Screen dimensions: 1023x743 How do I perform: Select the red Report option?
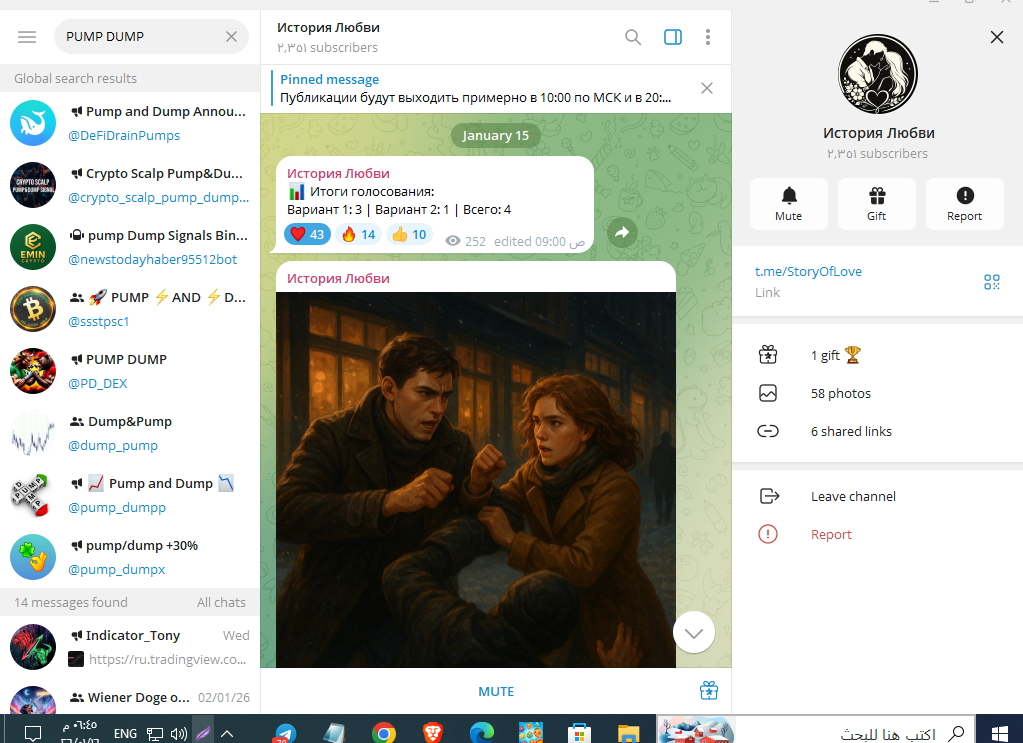(x=878, y=534)
